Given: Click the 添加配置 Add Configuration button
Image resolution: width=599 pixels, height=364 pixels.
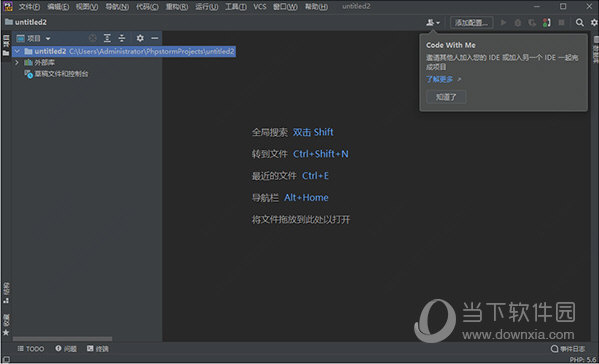Looking at the screenshot, I should pos(471,23).
